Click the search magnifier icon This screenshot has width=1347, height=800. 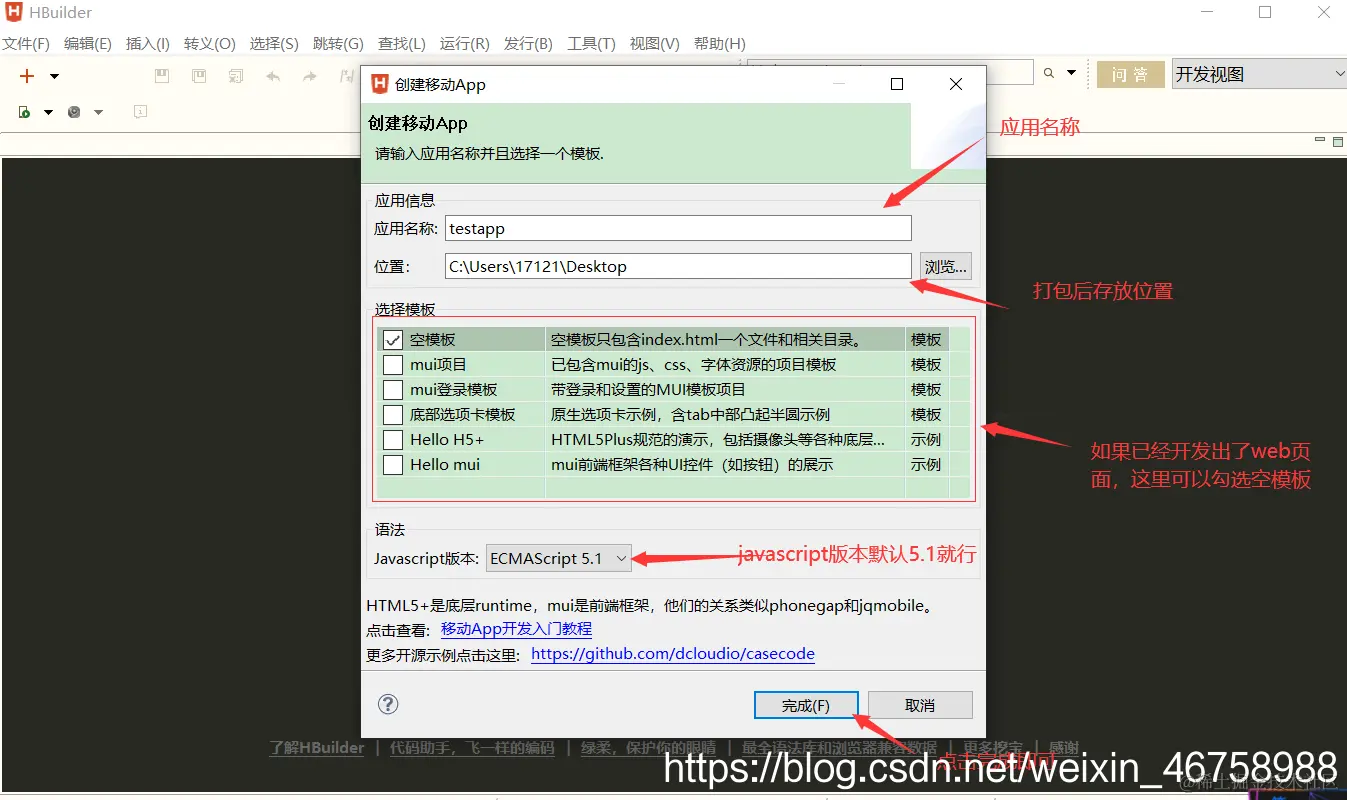click(1049, 73)
